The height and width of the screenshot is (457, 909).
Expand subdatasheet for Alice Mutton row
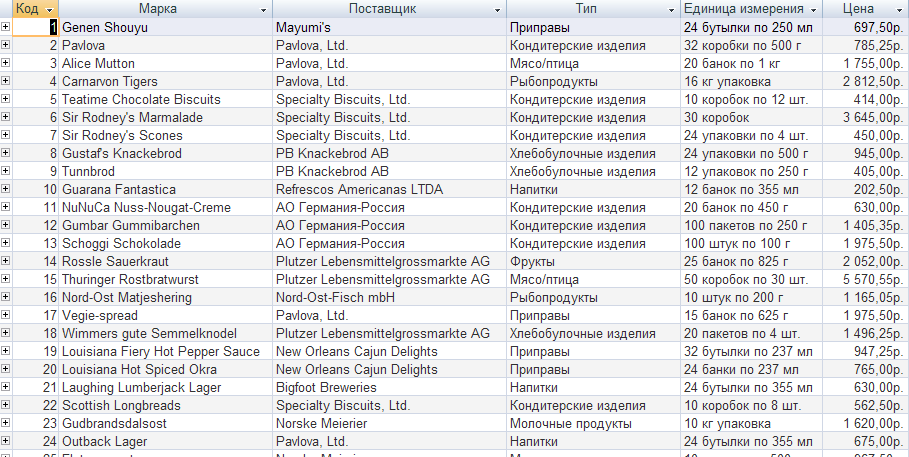(x=6, y=63)
